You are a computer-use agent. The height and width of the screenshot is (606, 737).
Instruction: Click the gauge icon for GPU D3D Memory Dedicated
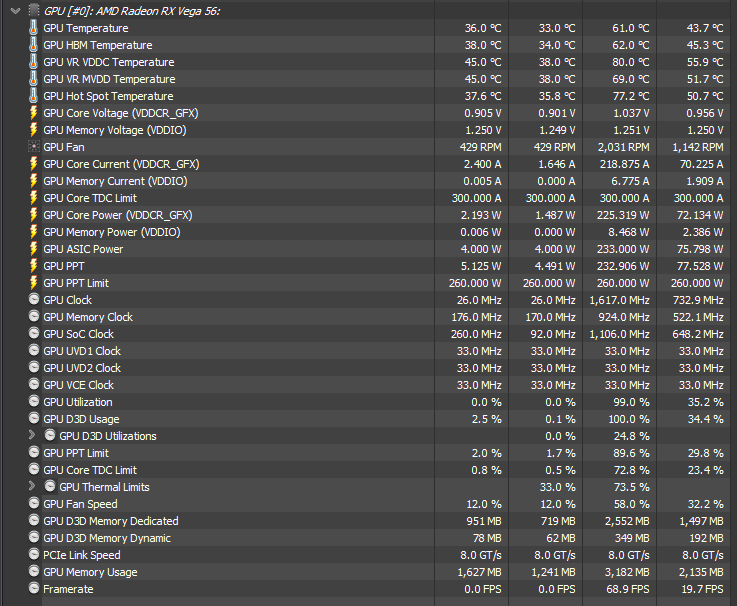tap(34, 520)
